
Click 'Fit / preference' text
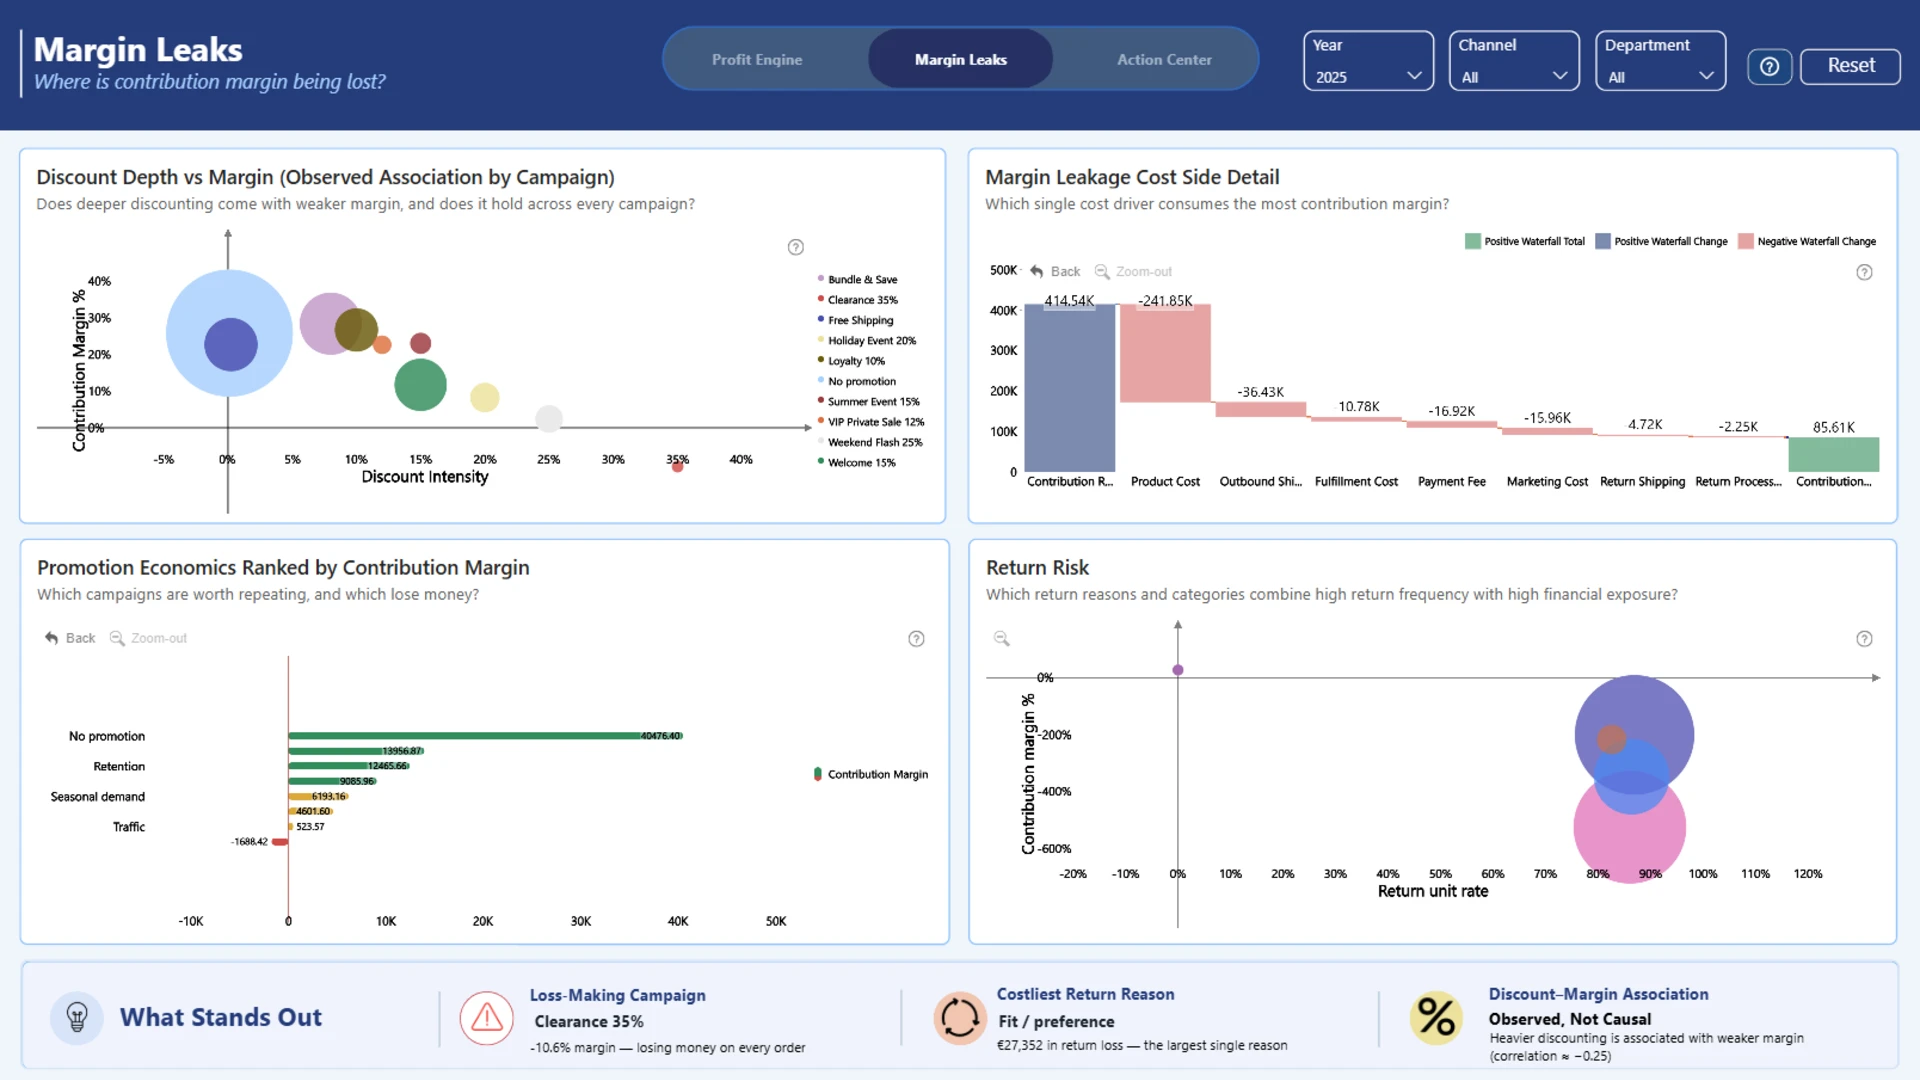[x=1056, y=1021]
